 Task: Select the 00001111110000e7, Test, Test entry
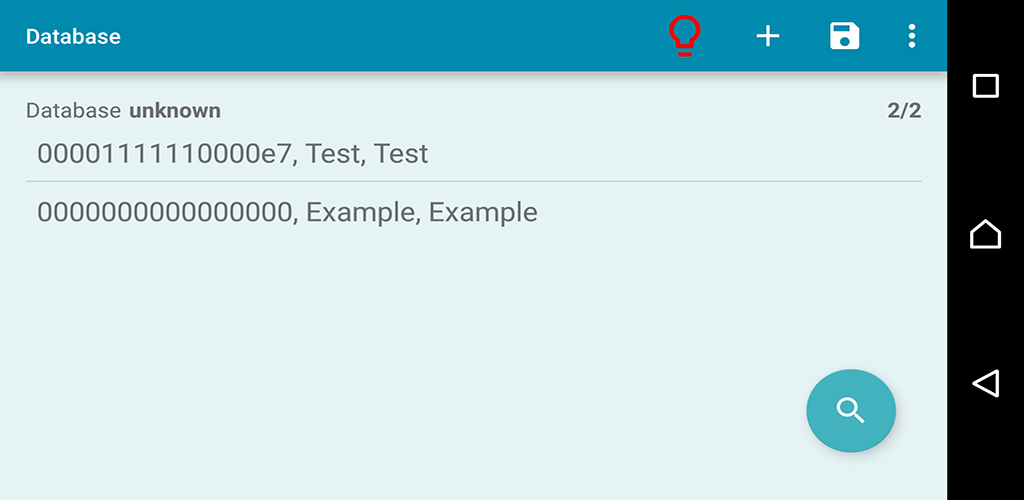click(473, 153)
